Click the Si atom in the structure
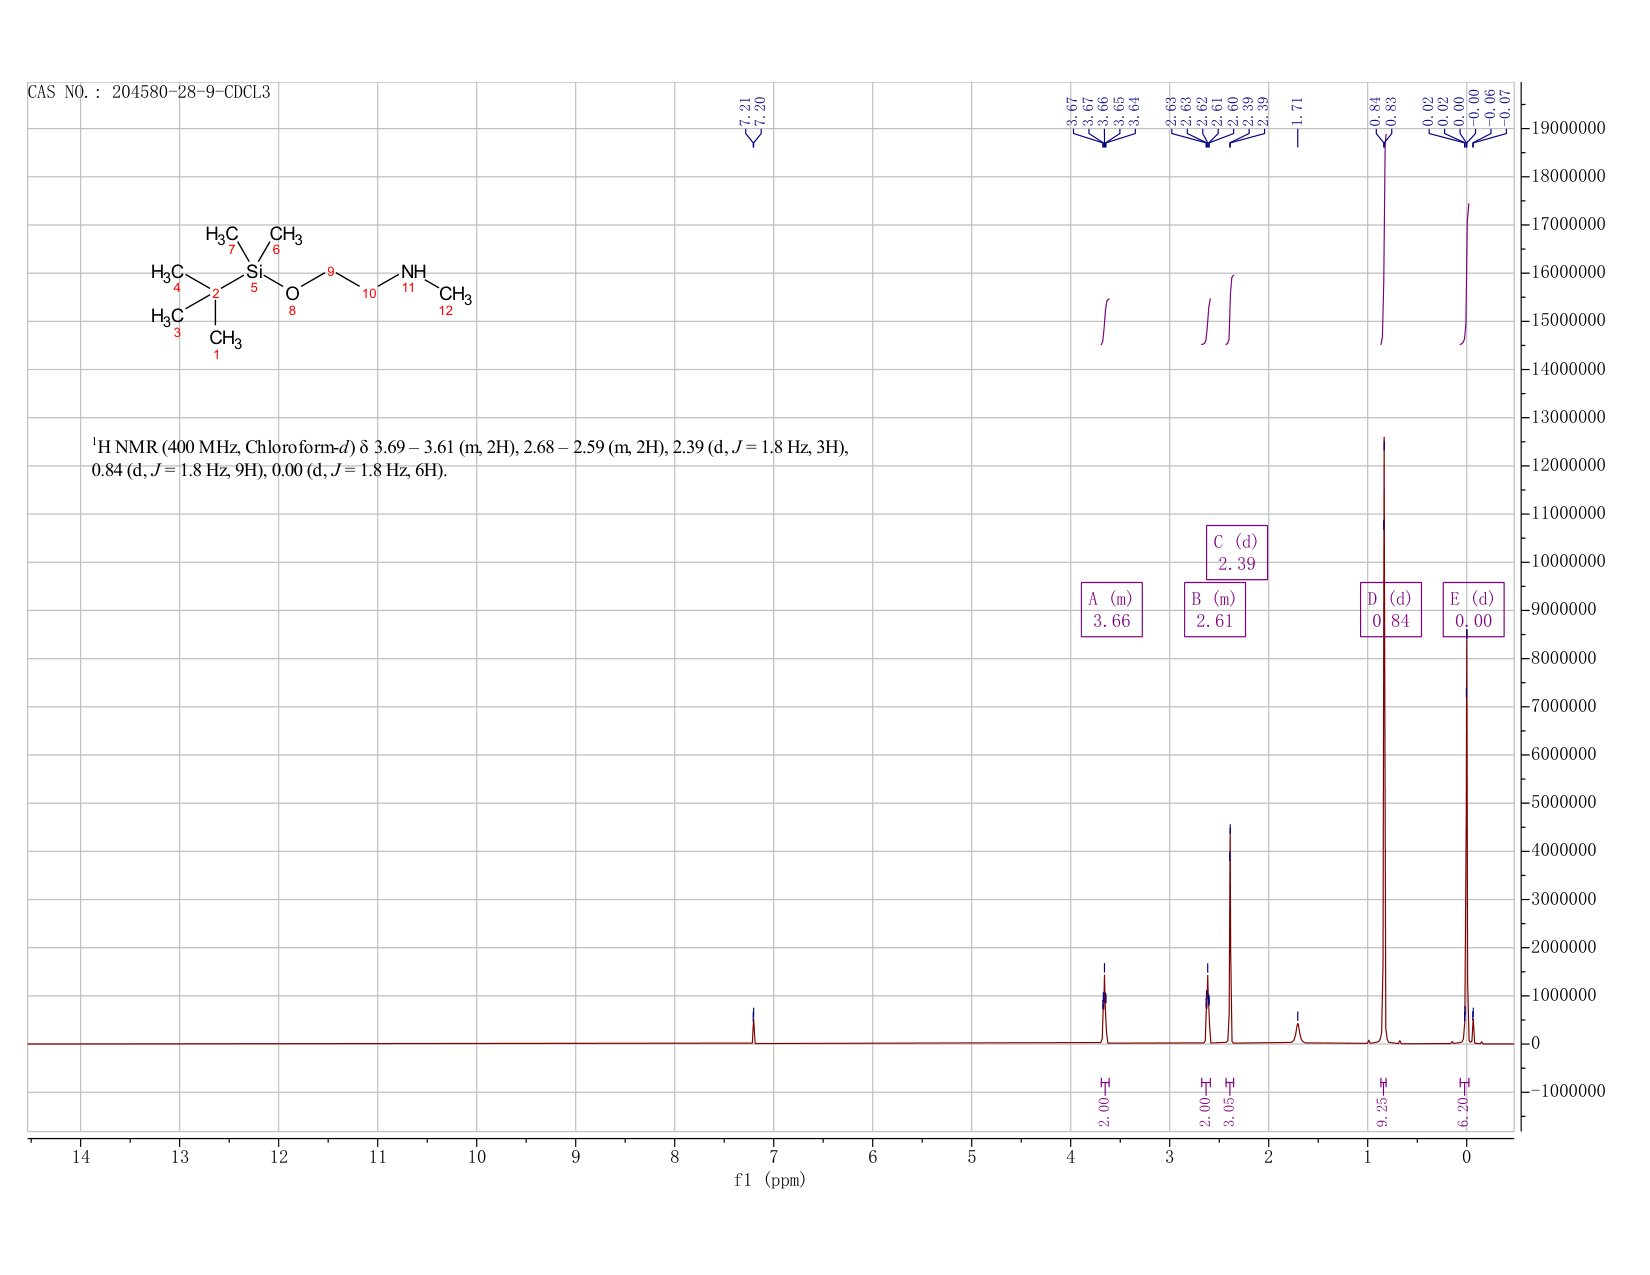Viewport: 1650px width, 1275px height. [x=254, y=272]
